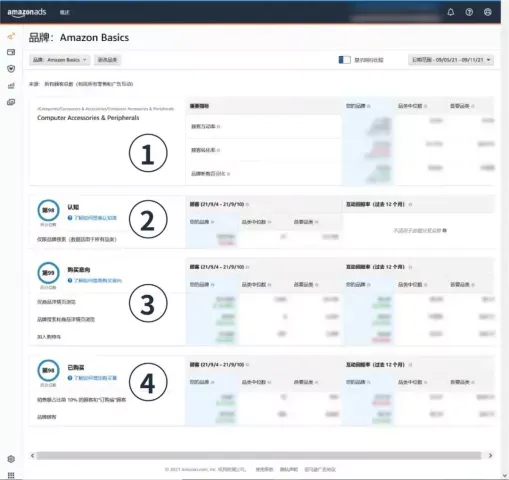This screenshot has width=509, height=480.
Task: Open the notifications bell icon
Action: coord(450,12)
